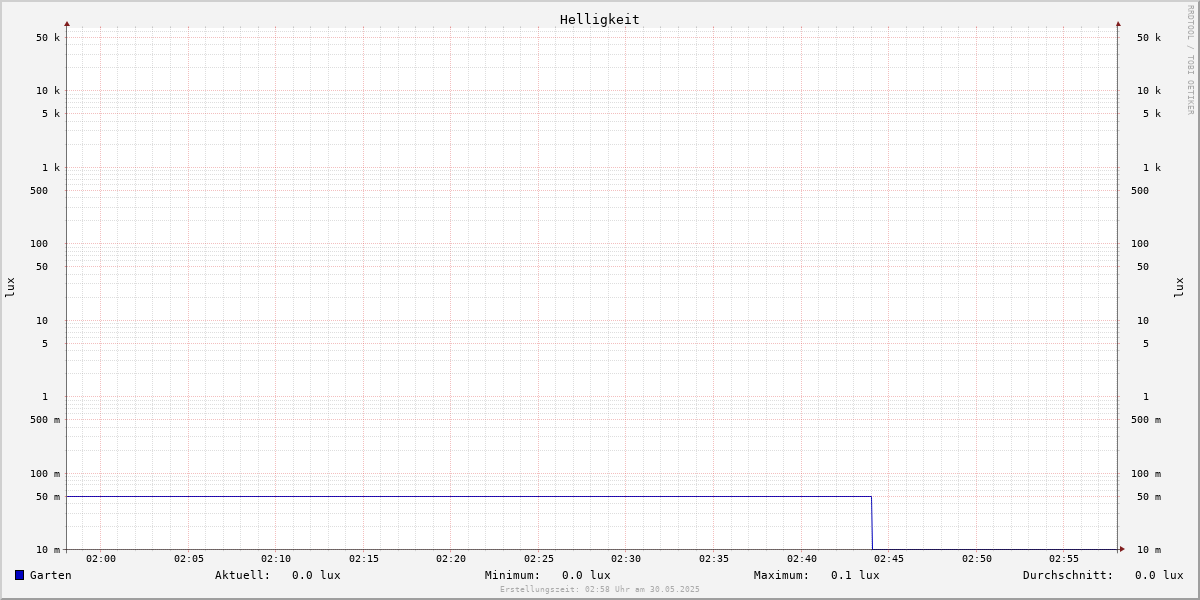Click the blue Garten legend color box
Image resolution: width=1200 pixels, height=600 pixels.
tap(19, 575)
